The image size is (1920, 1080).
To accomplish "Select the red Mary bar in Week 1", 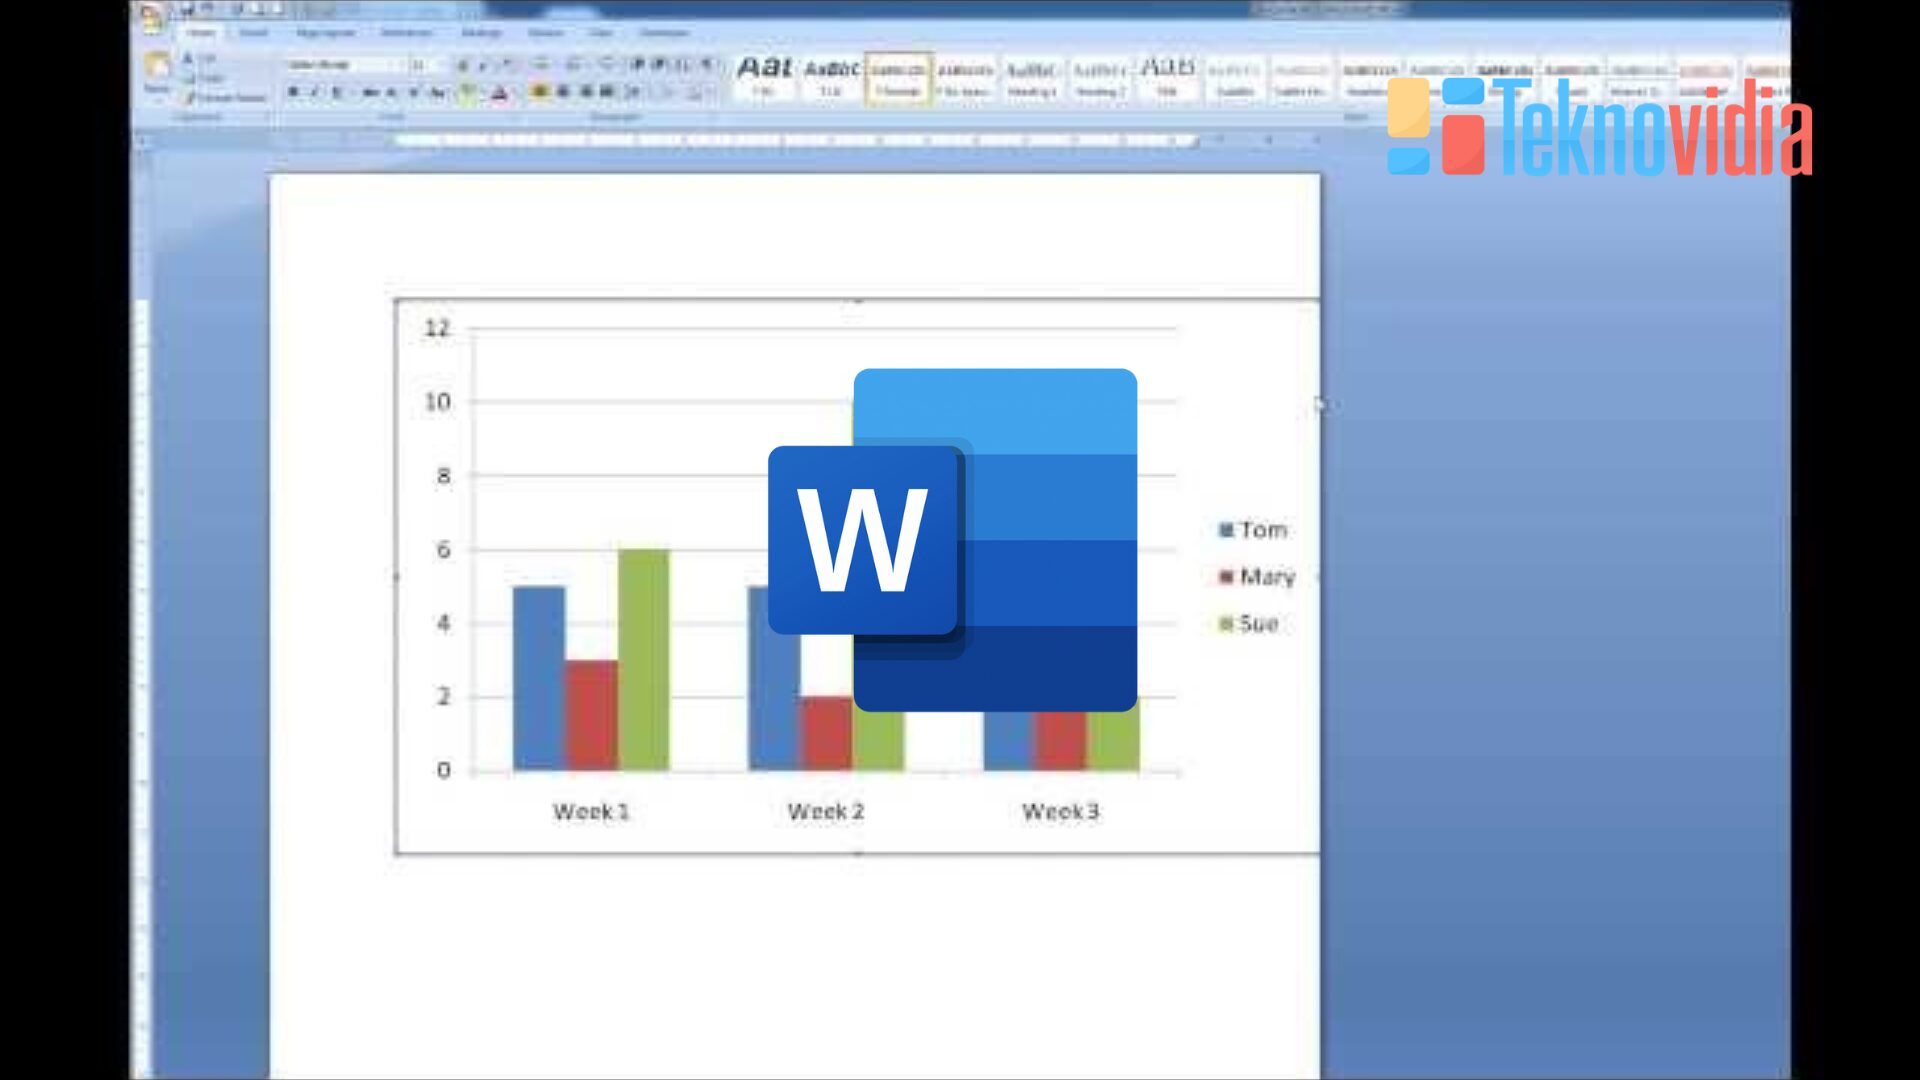I will (591, 715).
